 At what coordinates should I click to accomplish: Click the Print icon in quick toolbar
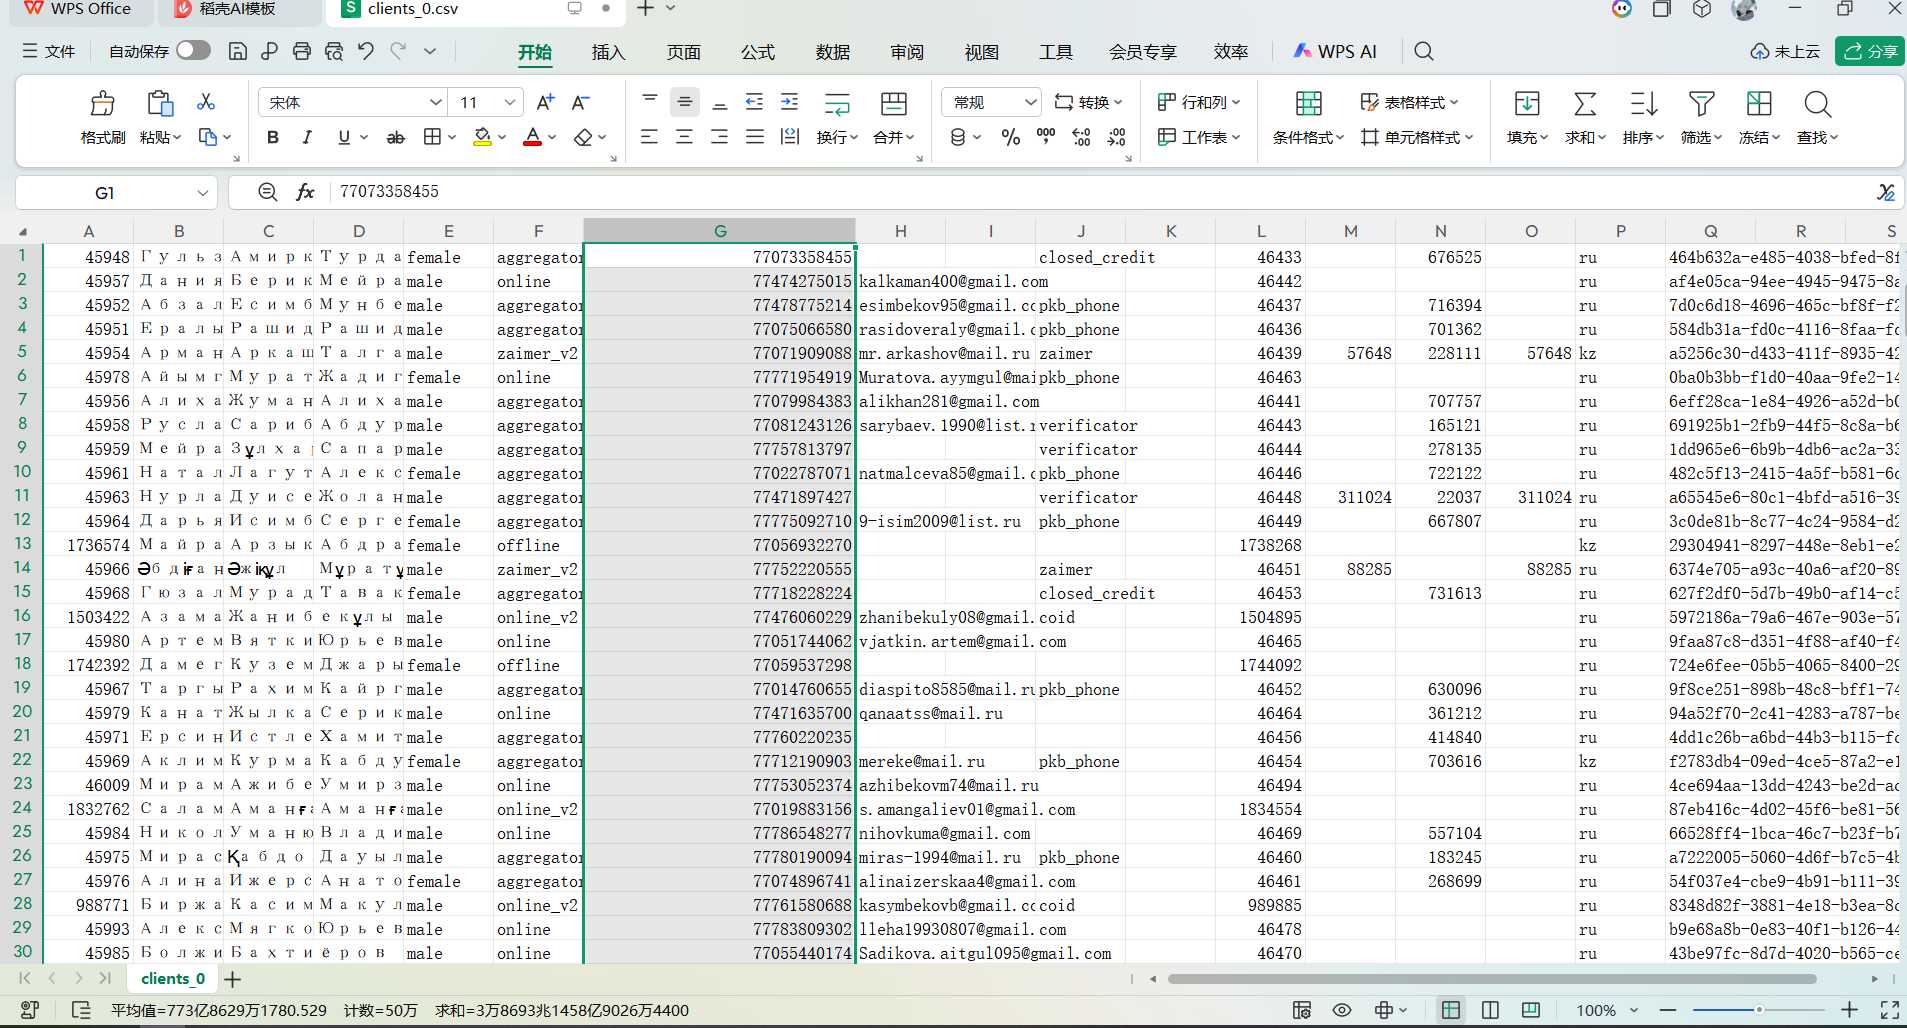[302, 51]
